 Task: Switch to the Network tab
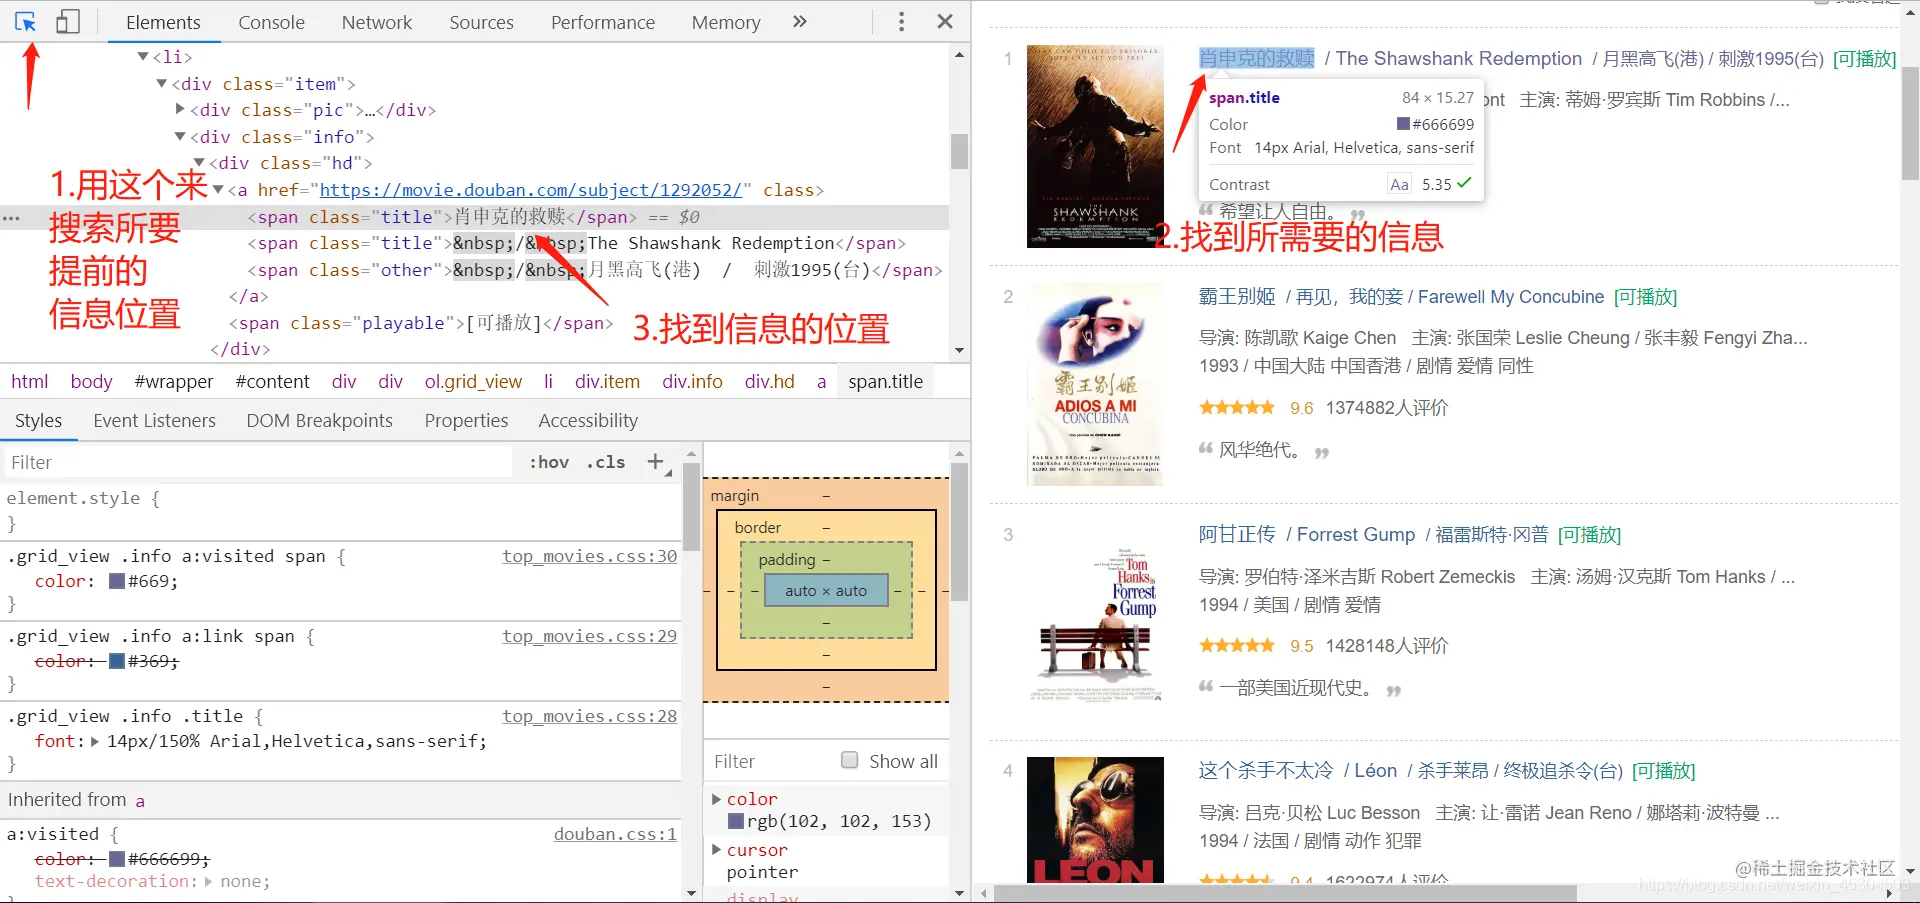point(377,22)
